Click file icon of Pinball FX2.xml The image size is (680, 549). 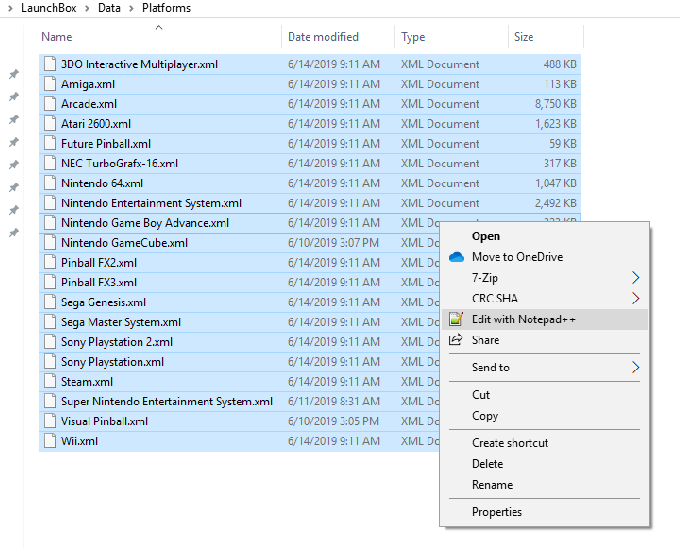pyautogui.click(x=50, y=262)
